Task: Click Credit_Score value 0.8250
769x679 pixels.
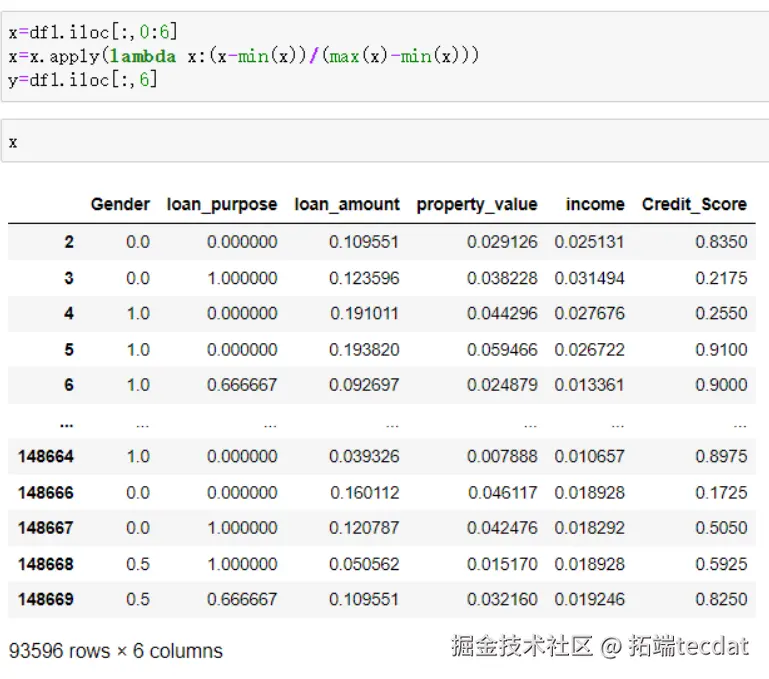Action: [721, 600]
